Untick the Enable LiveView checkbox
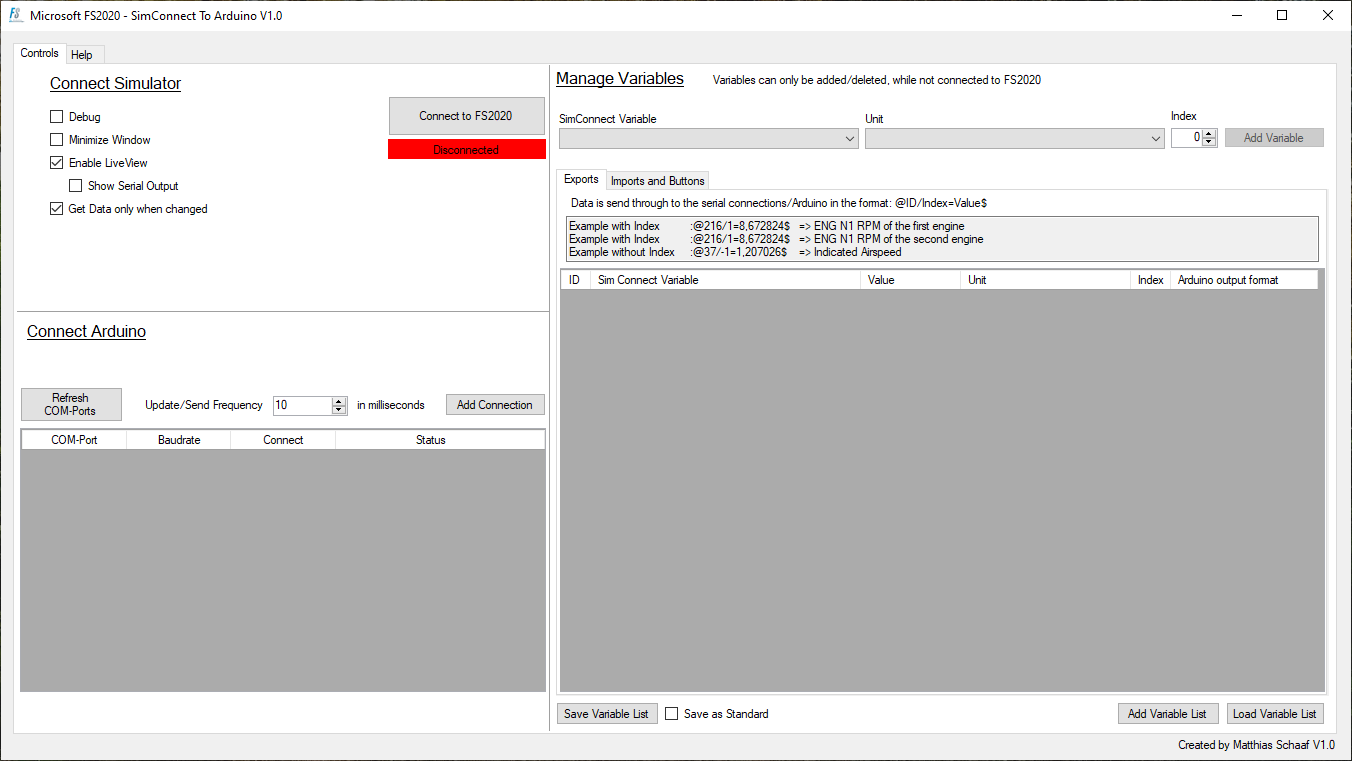Image resolution: width=1352 pixels, height=761 pixels. click(x=56, y=163)
